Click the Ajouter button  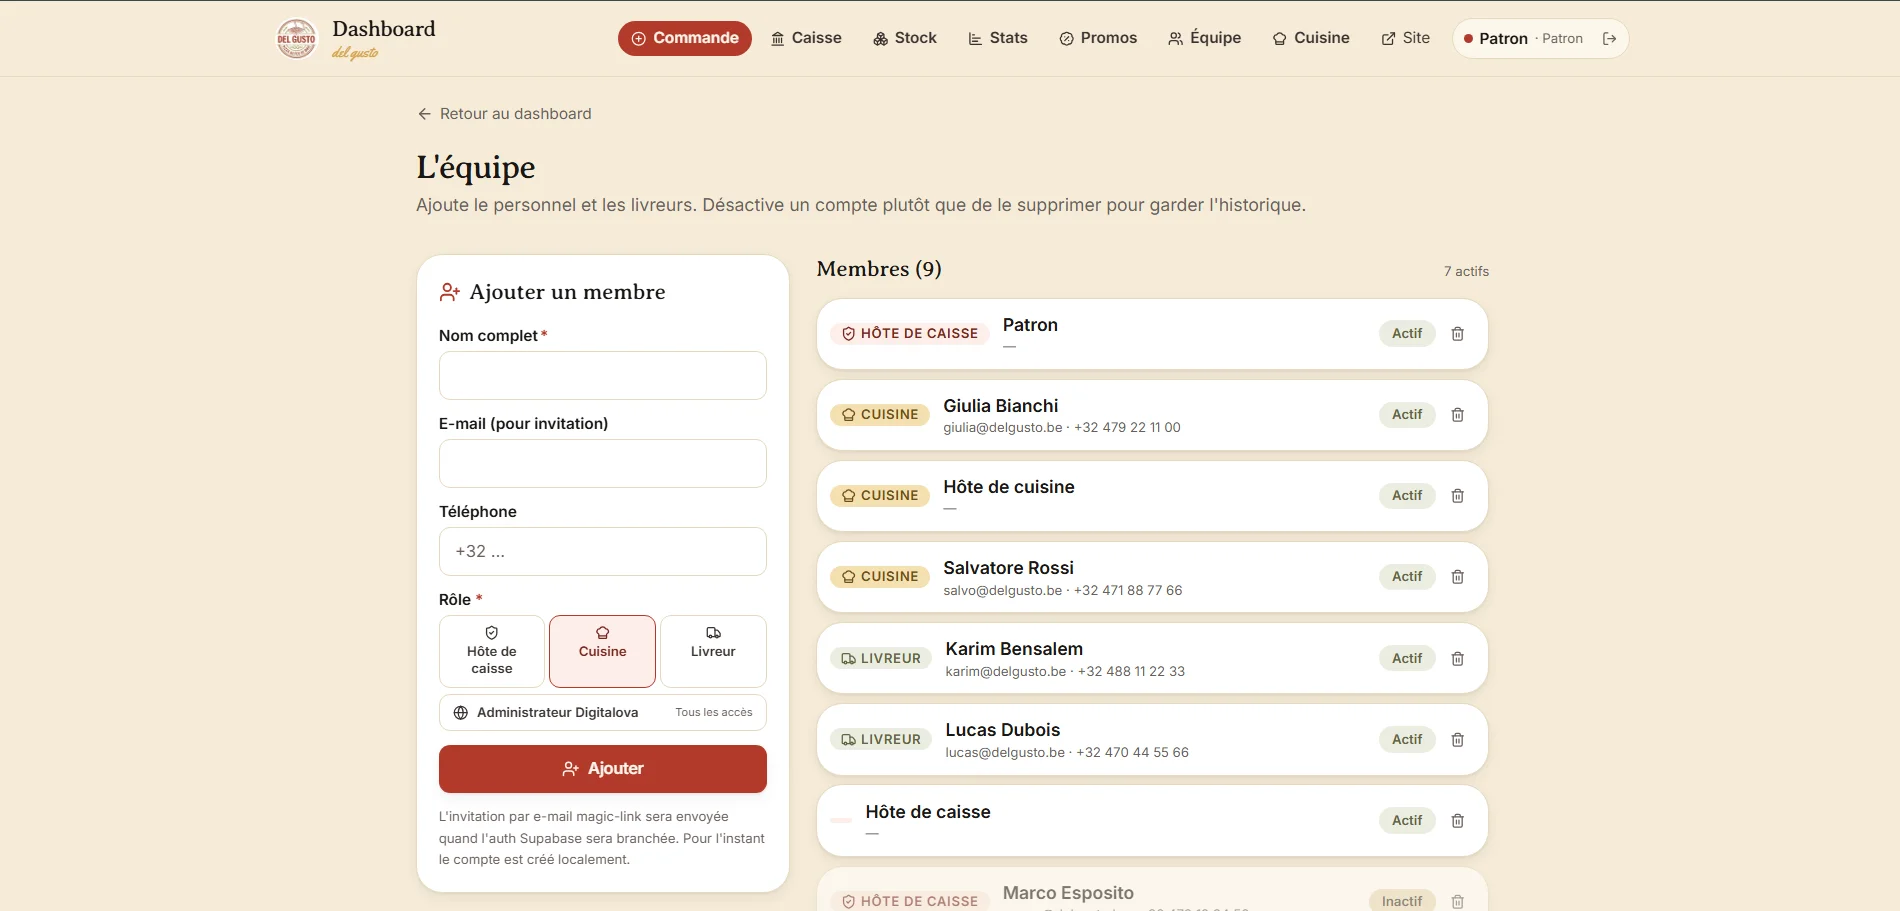[x=602, y=769]
